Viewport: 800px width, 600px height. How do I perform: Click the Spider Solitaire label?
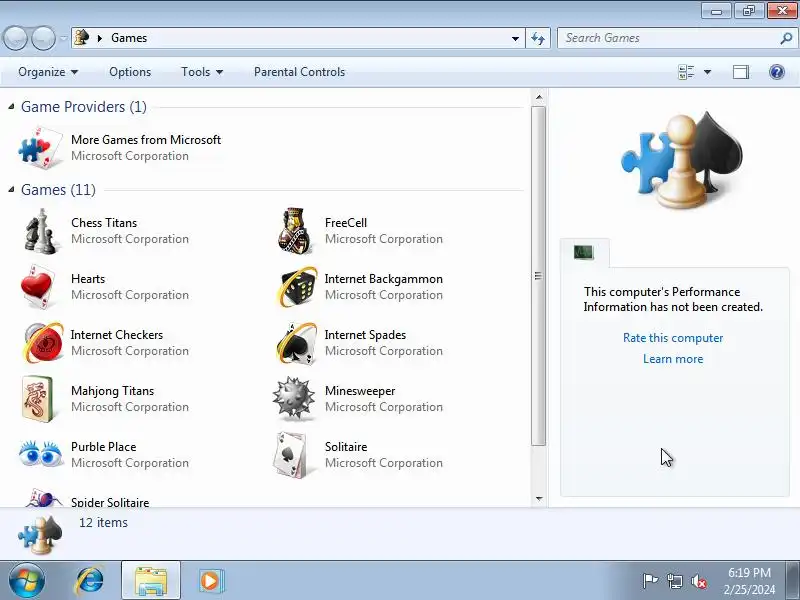110,502
